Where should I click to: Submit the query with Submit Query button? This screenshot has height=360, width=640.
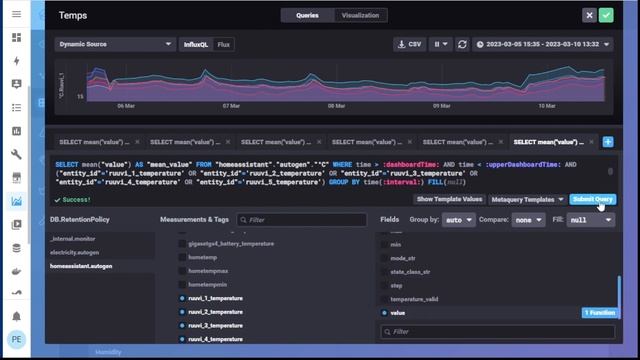tap(593, 199)
